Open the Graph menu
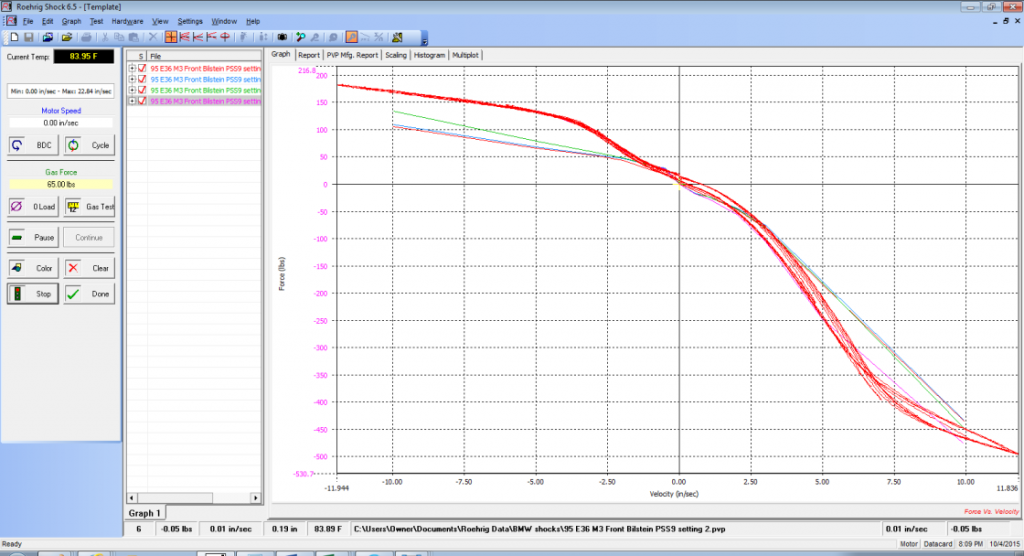Image resolution: width=1024 pixels, height=556 pixels. click(71, 22)
